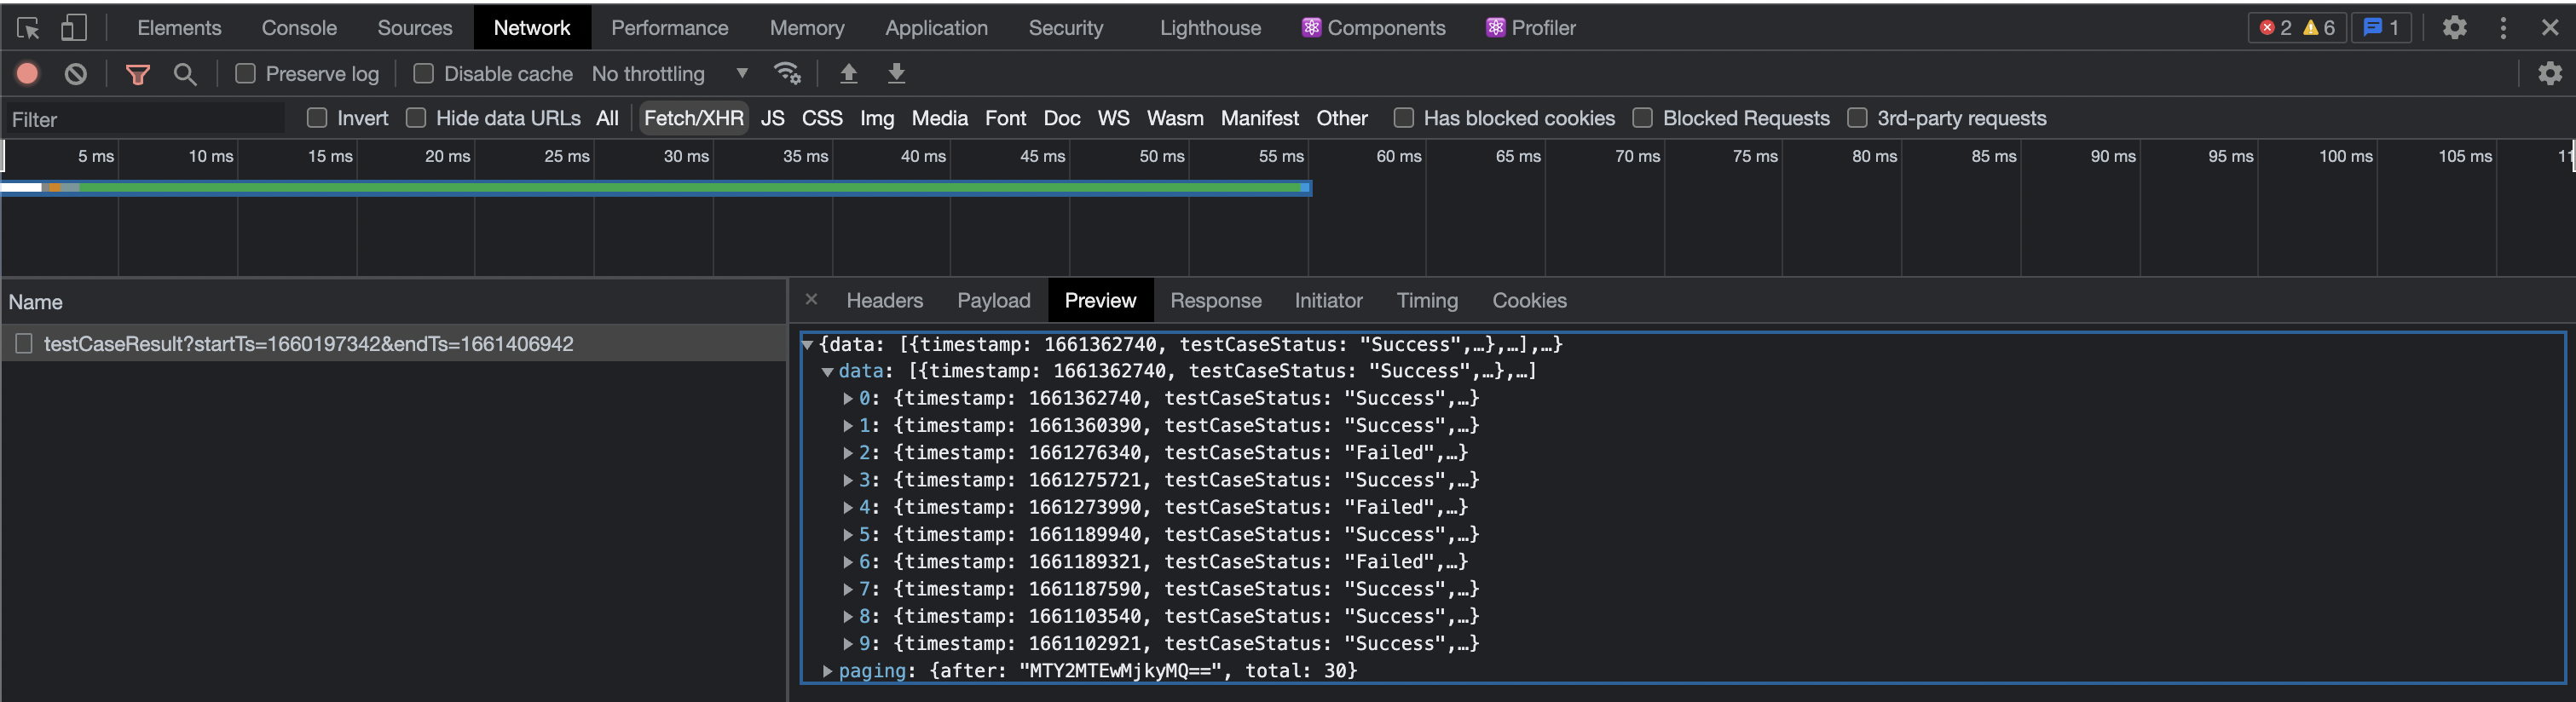
Task: Toggle the device toolbar icon
Action: 74,28
